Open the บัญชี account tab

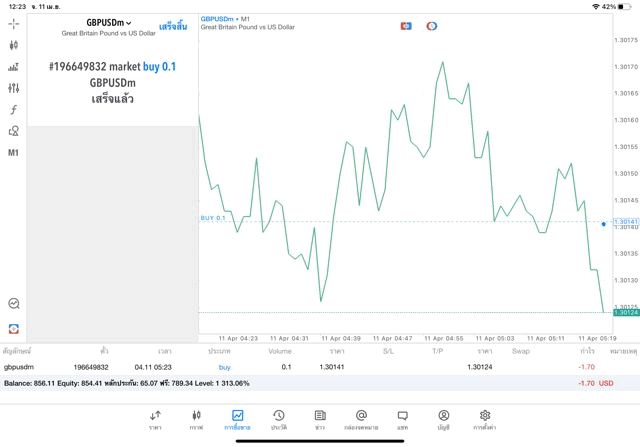pos(444,420)
